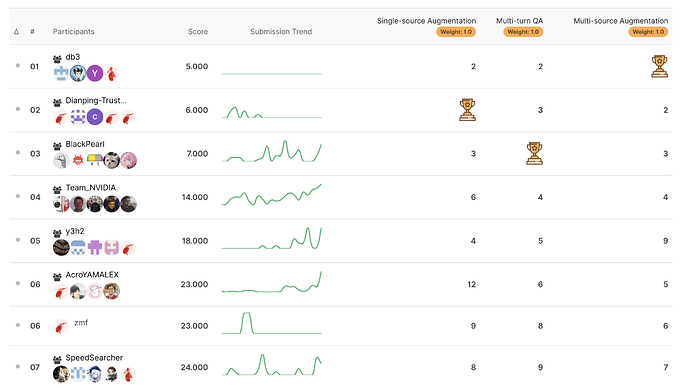The width and height of the screenshot is (690, 388).
Task: Open the AcroYAMALEX team name link
Action: 92,275
